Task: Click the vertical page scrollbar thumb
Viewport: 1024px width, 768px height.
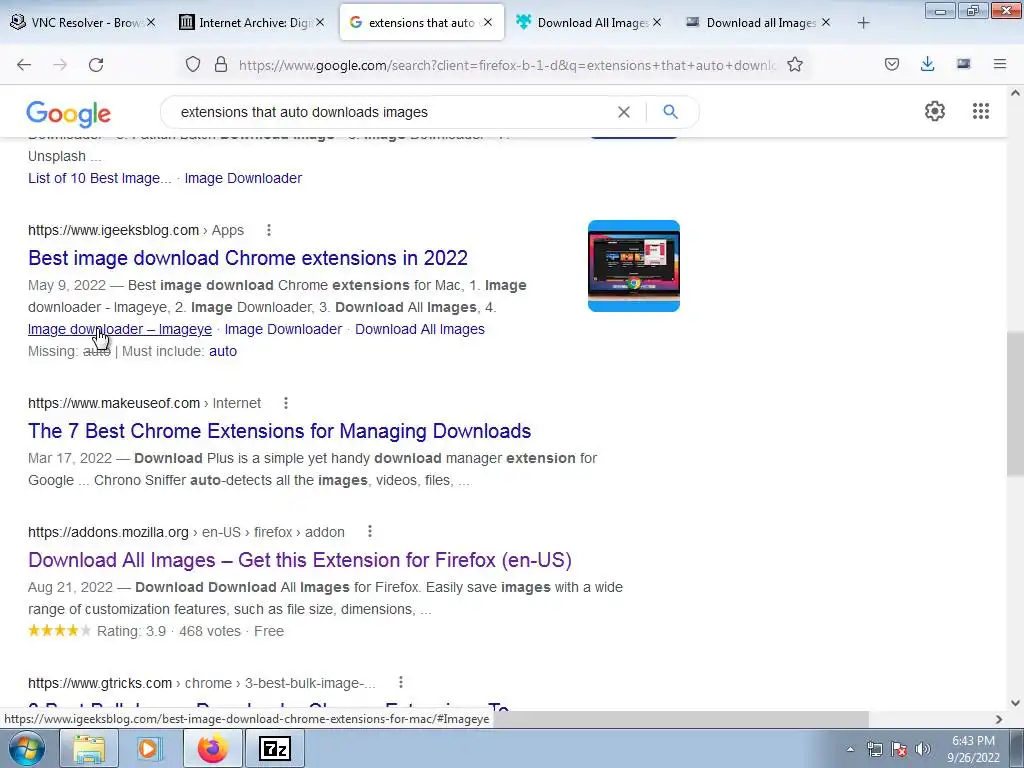Action: (x=1015, y=404)
